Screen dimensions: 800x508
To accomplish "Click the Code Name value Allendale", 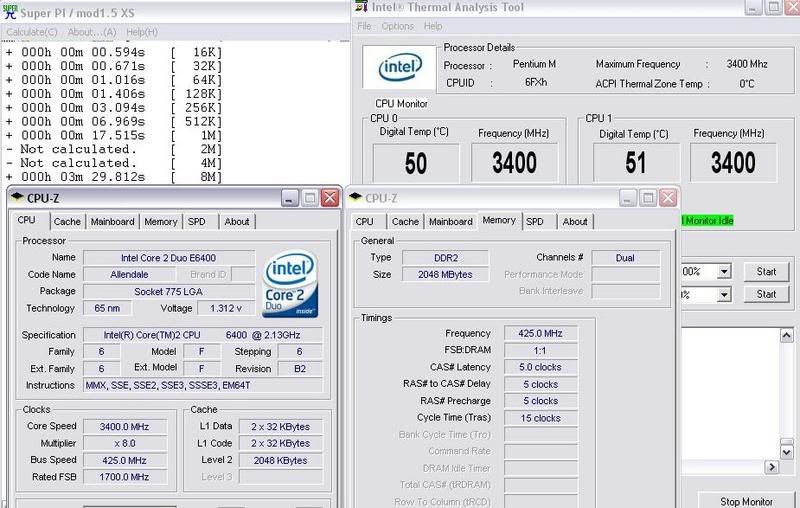I will pos(129,274).
